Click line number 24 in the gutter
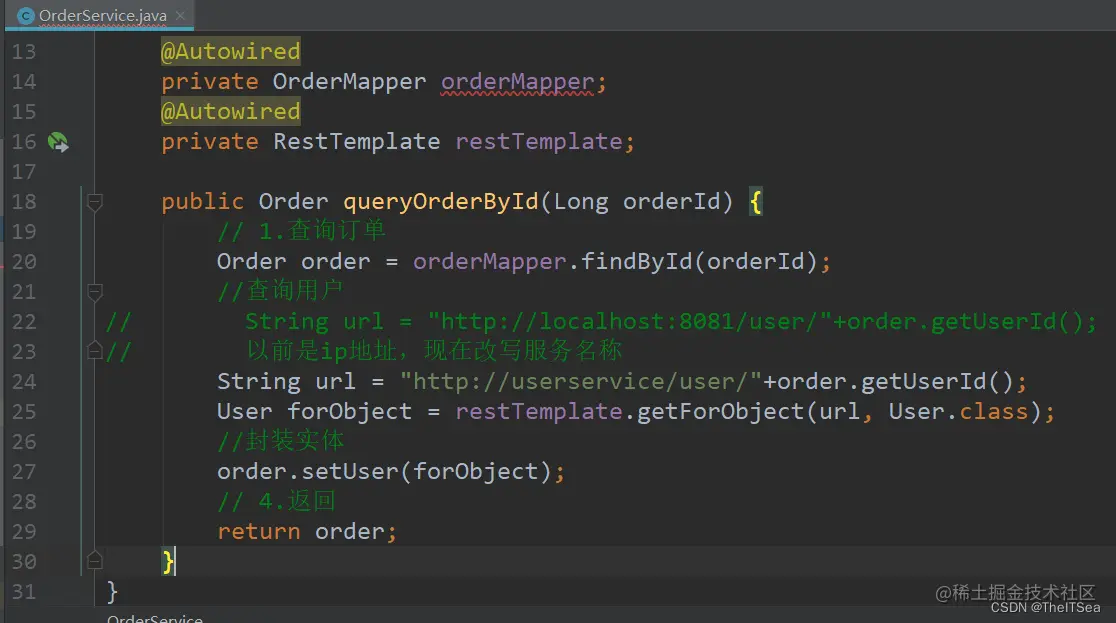The image size is (1116, 623). coord(23,382)
